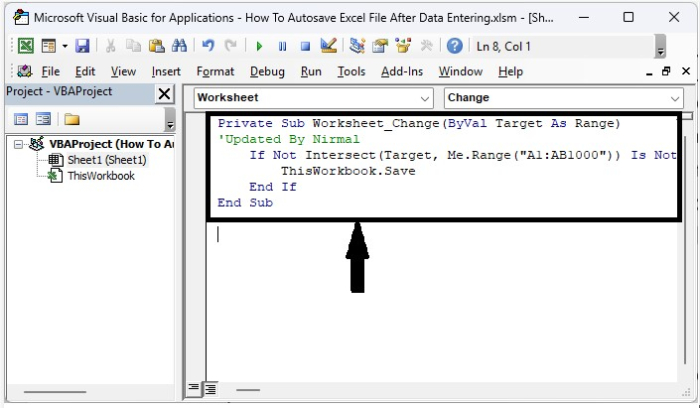Open the File menu
Viewport: 700px width, 408px height.
50,71
